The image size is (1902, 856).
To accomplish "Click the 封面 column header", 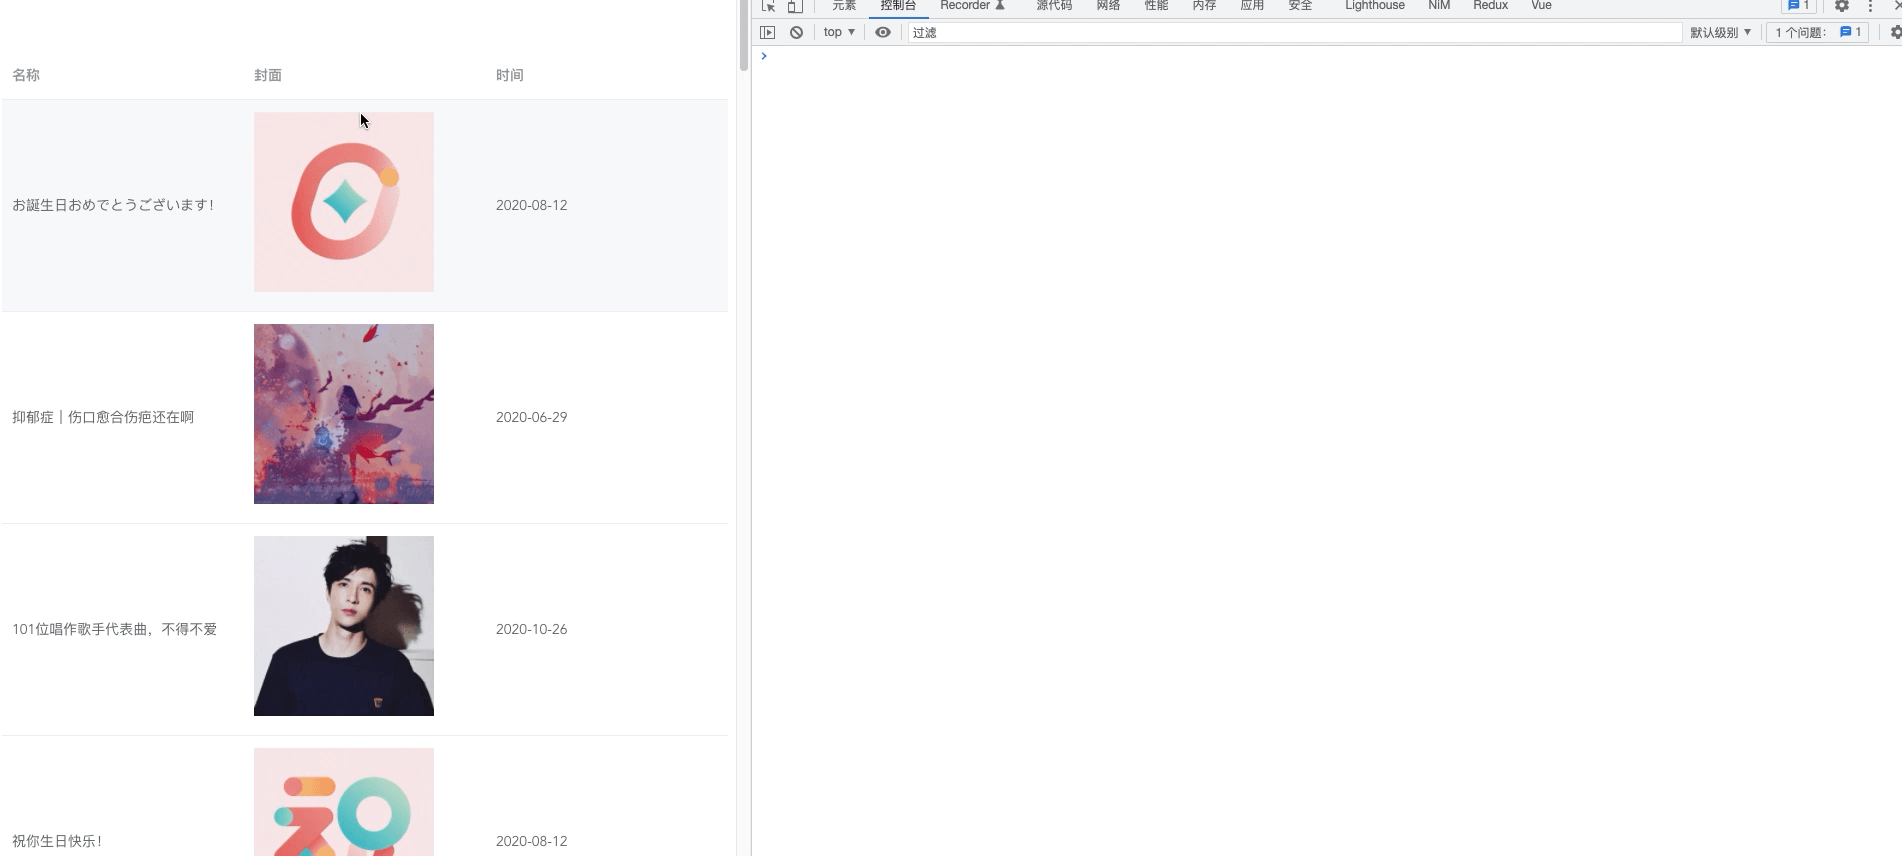I will pyautogui.click(x=268, y=75).
